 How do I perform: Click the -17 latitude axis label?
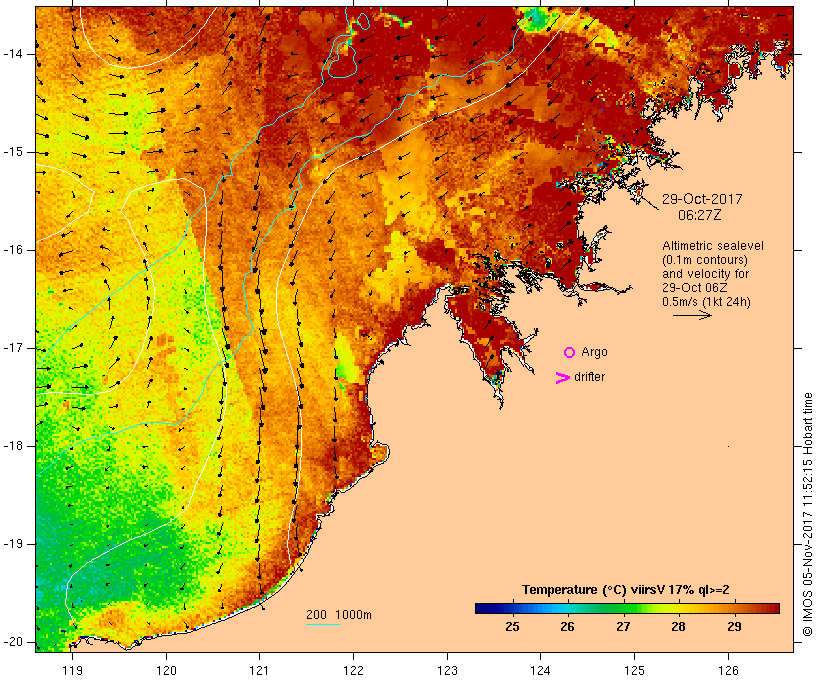(x=12, y=348)
